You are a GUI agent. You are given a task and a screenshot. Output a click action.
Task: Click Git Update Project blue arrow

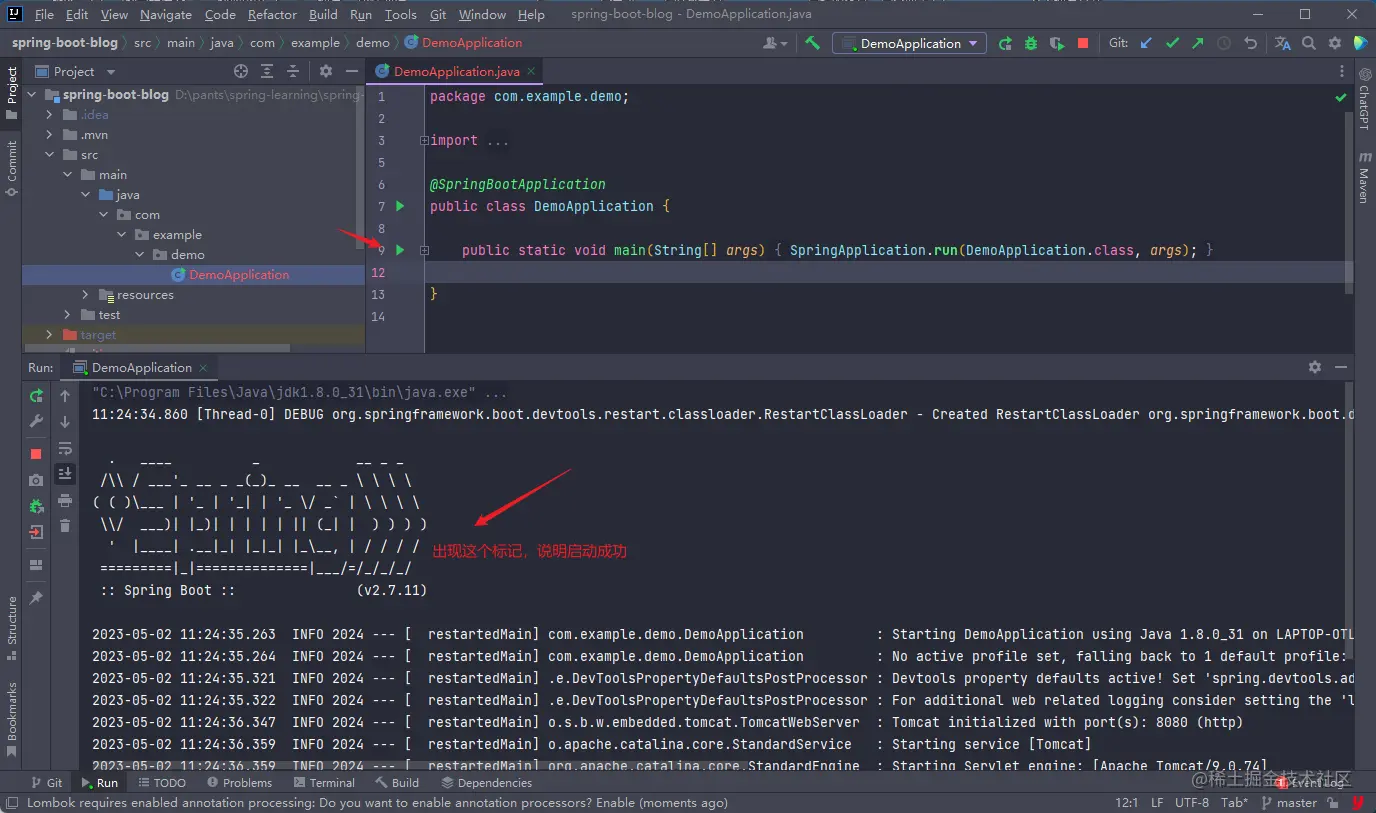coord(1146,43)
